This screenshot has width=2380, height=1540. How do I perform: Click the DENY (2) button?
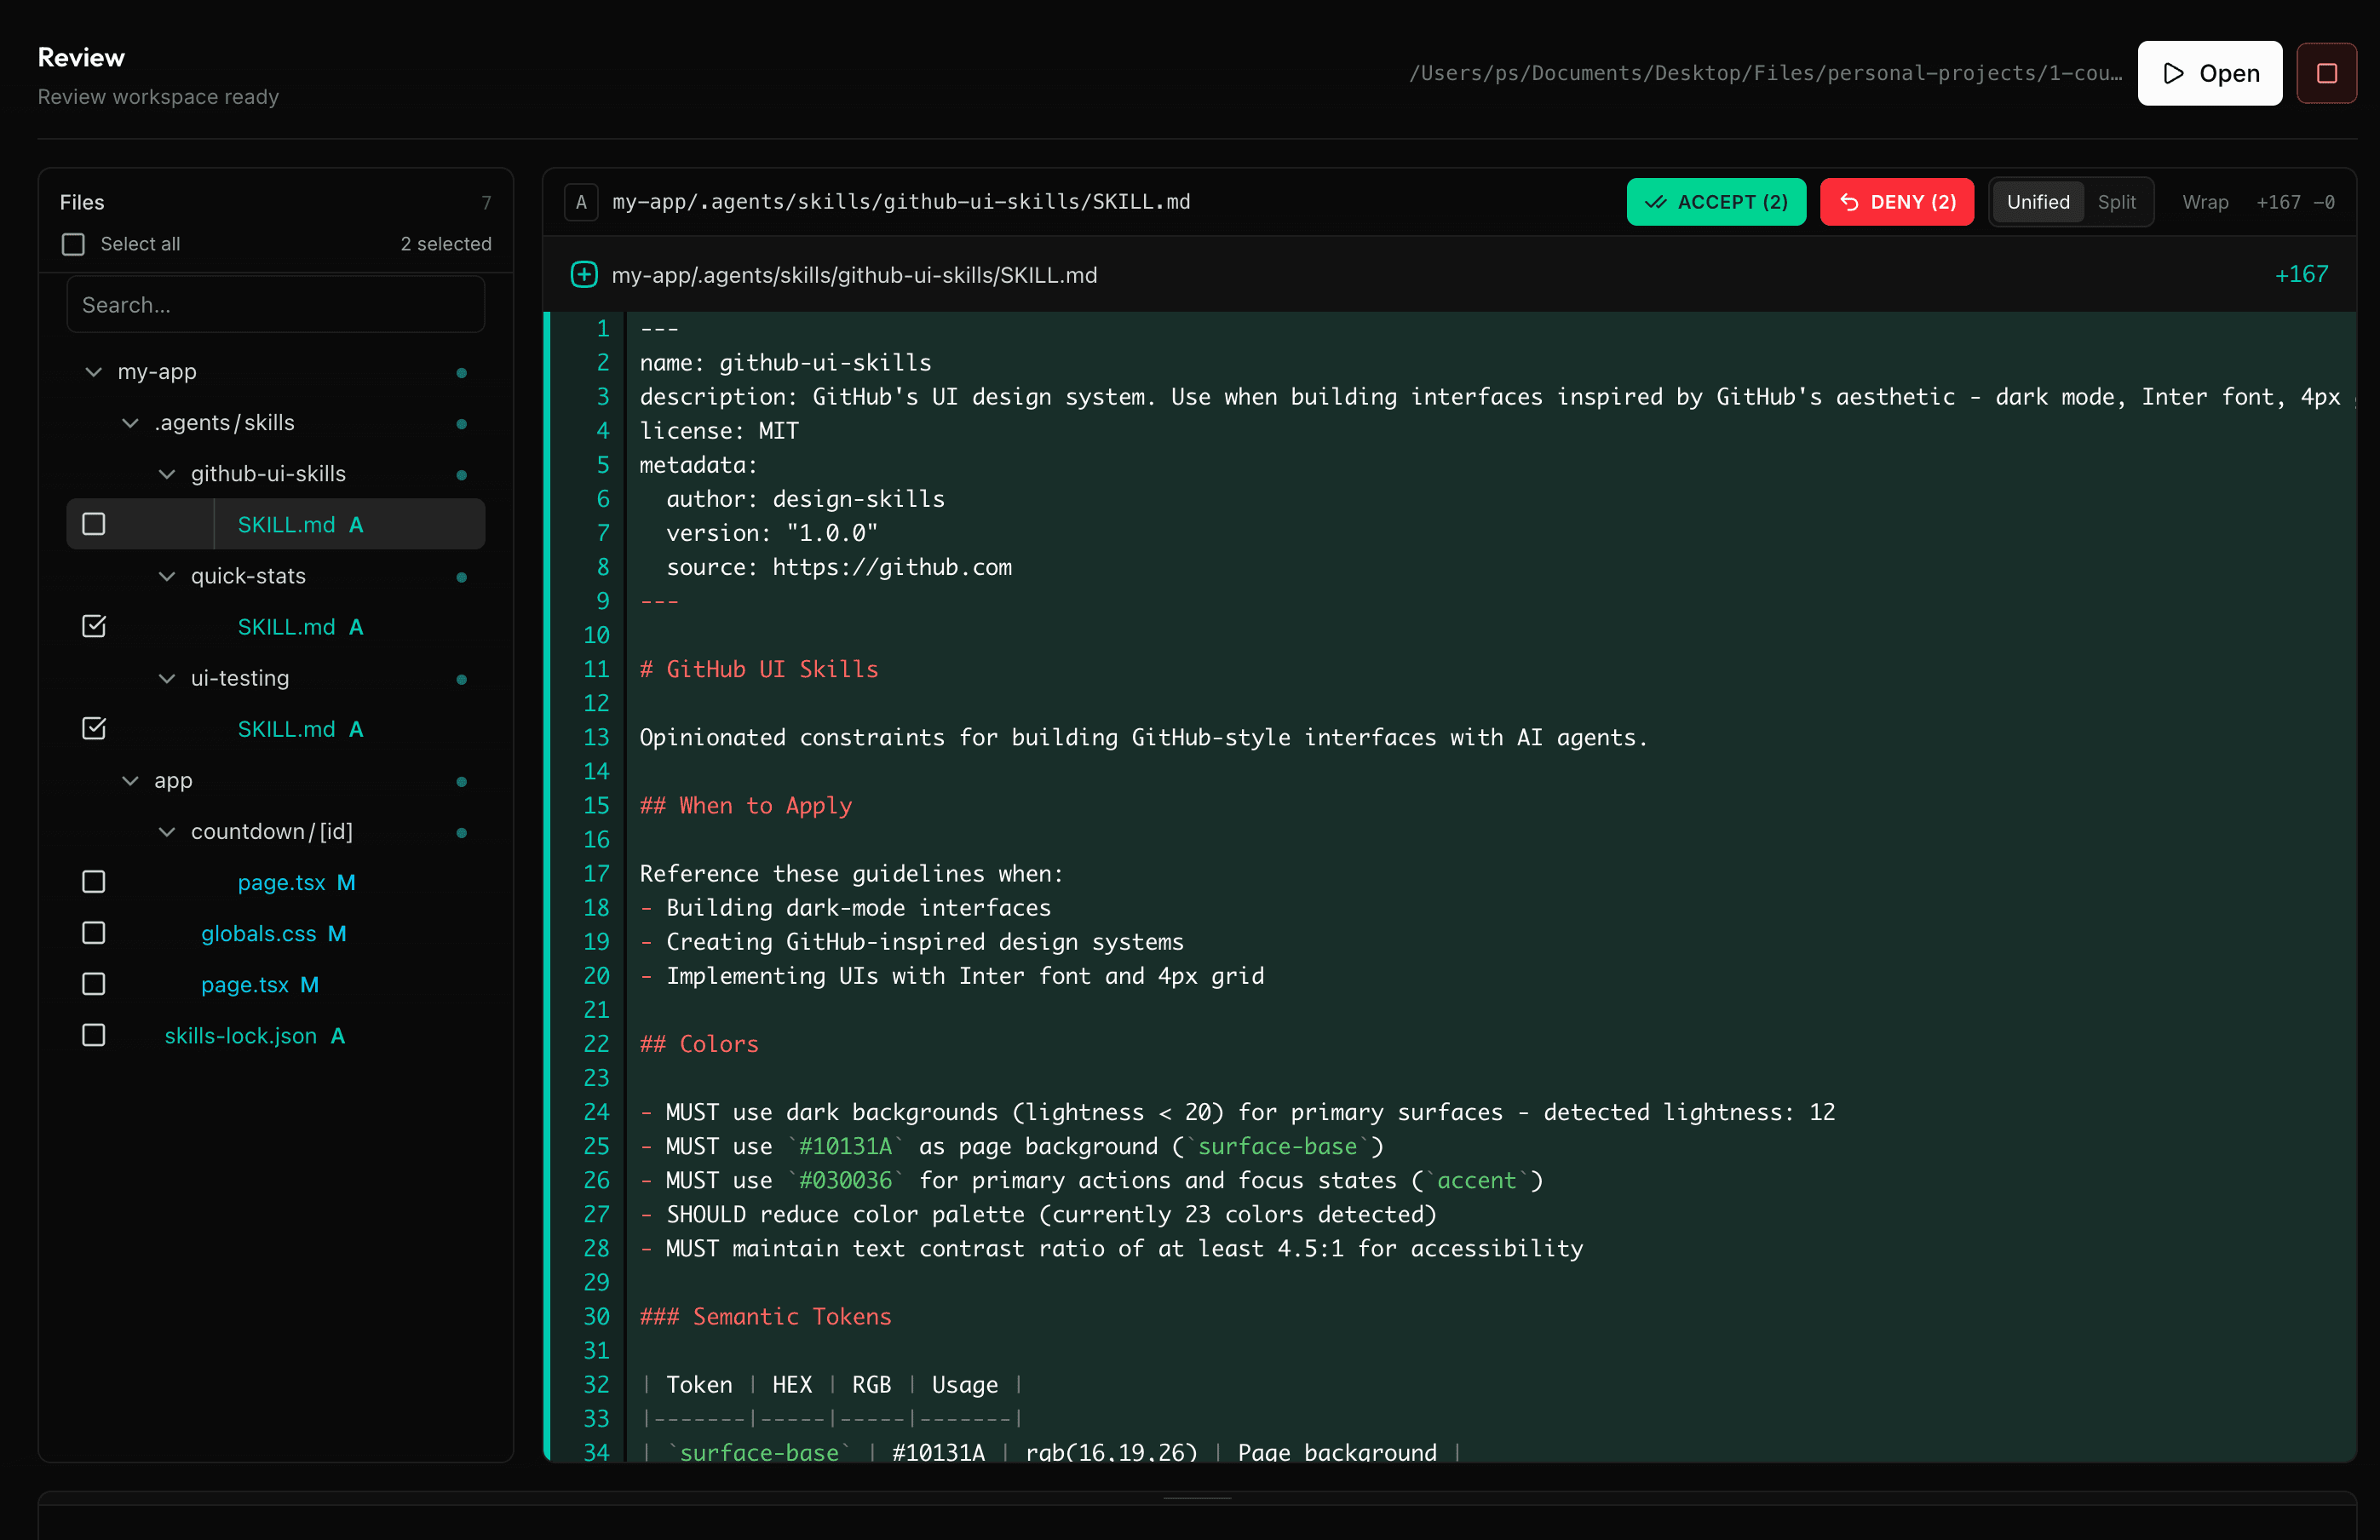1896,202
